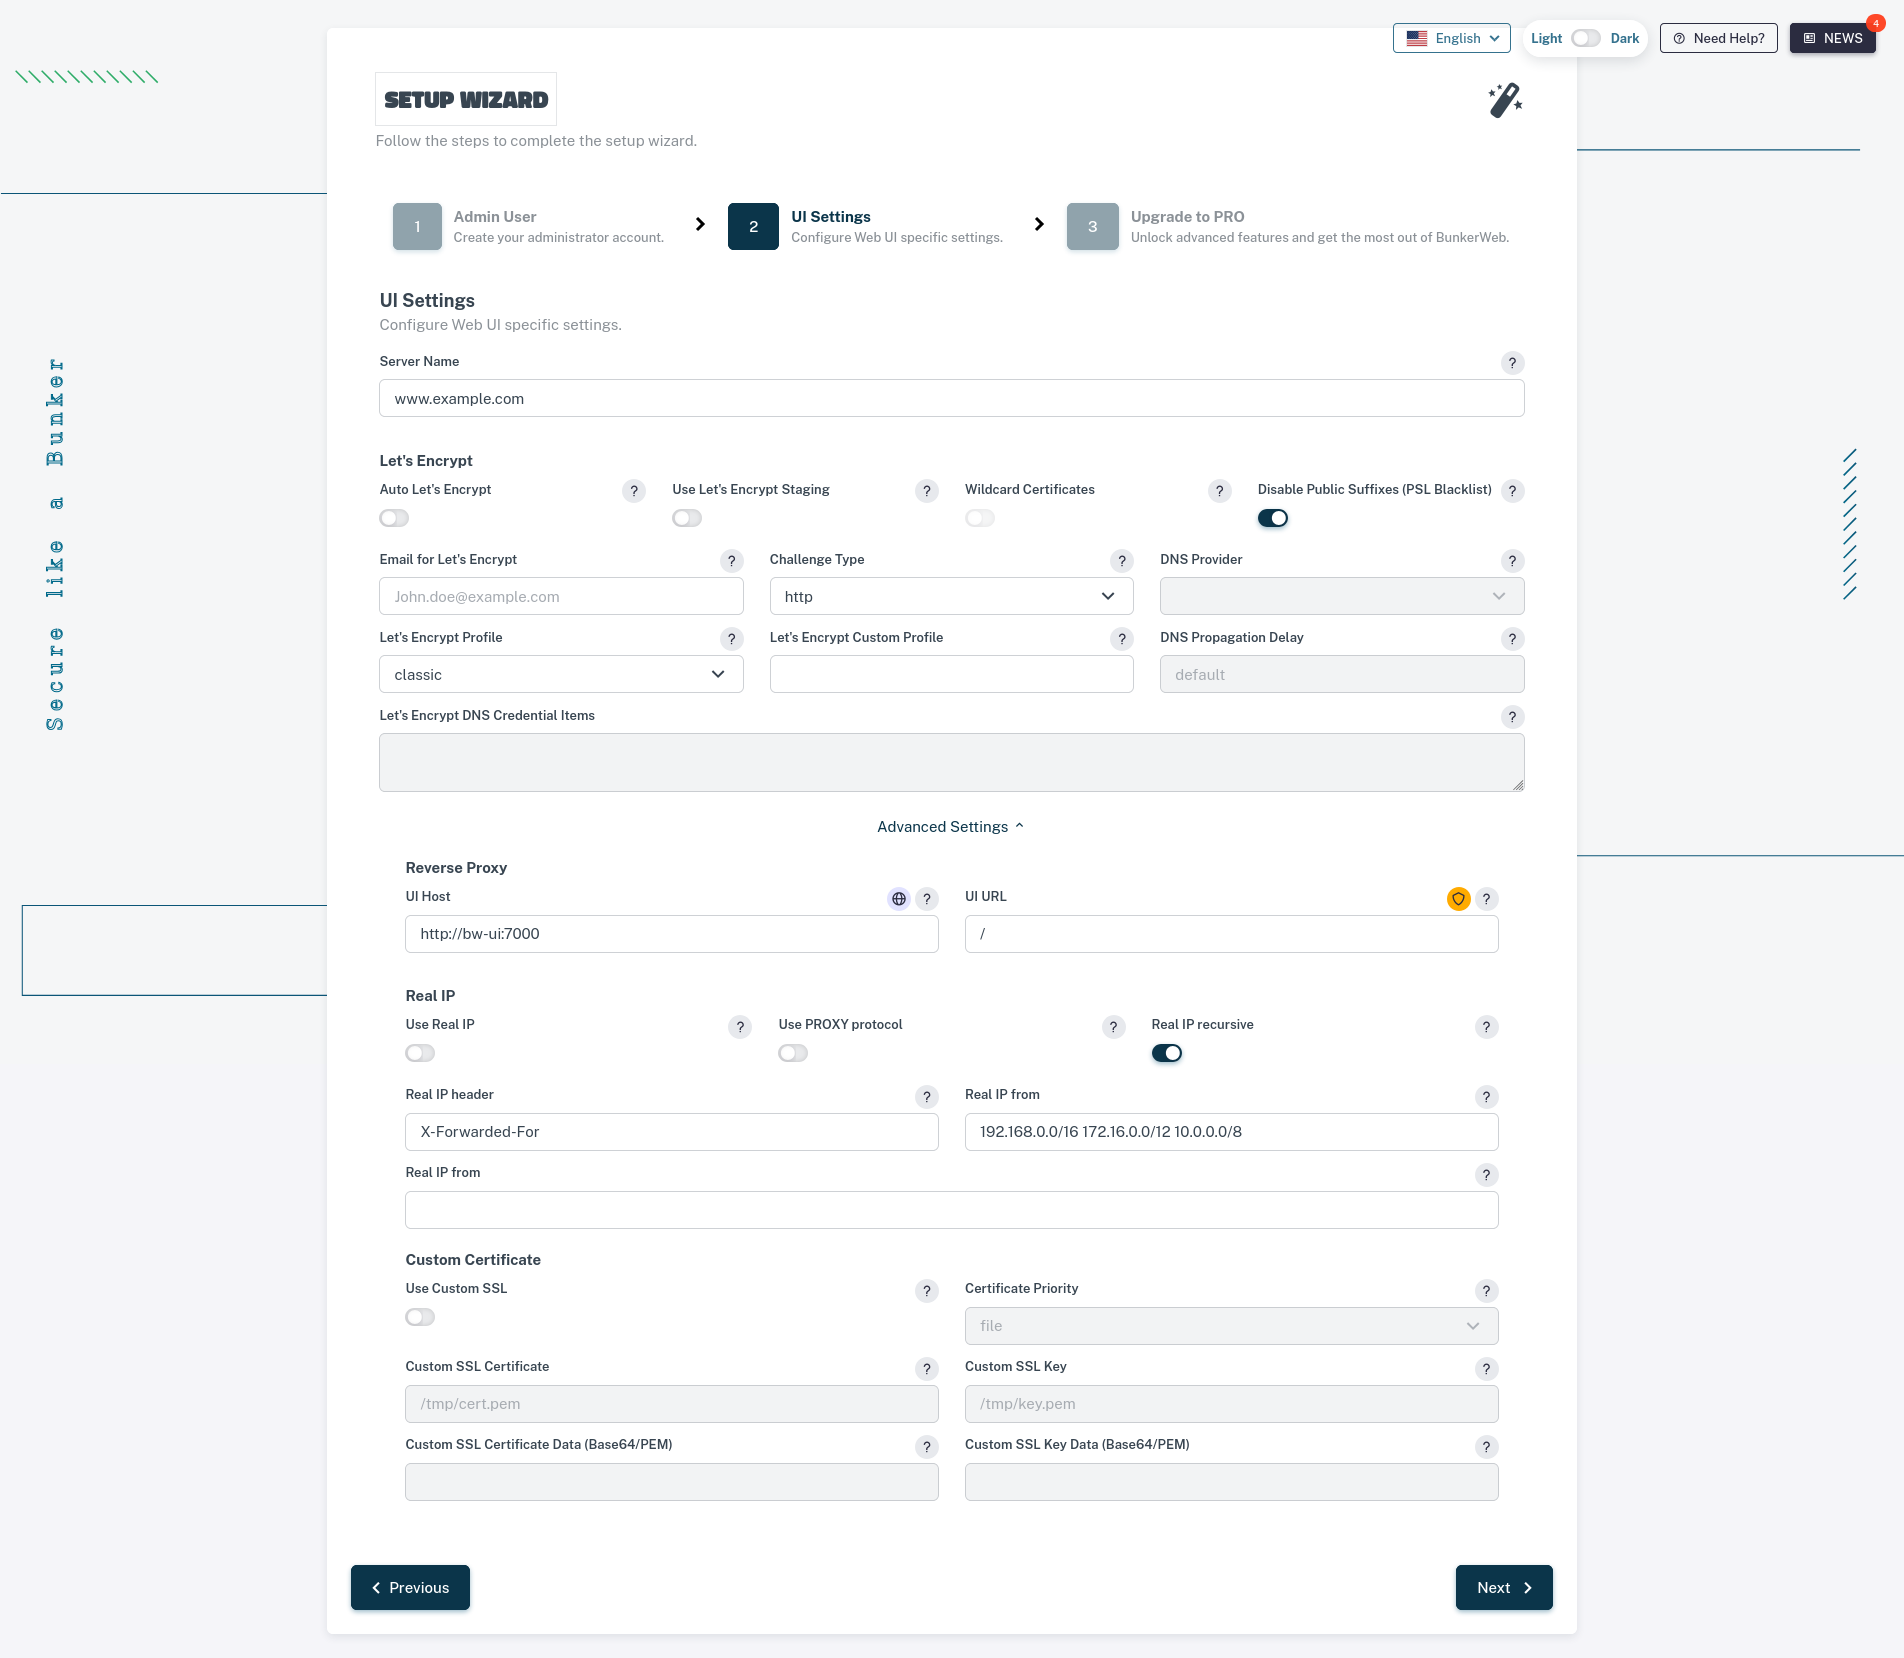Viewport: 1904px width, 1658px height.
Task: Show help for Certificate Priority
Action: pyautogui.click(x=1486, y=1291)
